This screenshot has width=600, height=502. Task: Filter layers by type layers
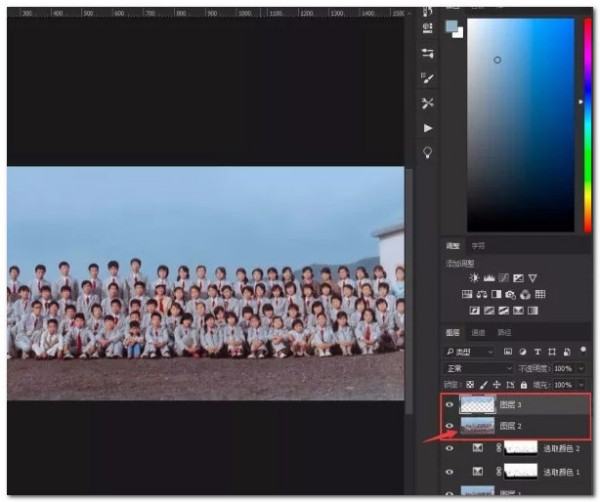click(537, 352)
